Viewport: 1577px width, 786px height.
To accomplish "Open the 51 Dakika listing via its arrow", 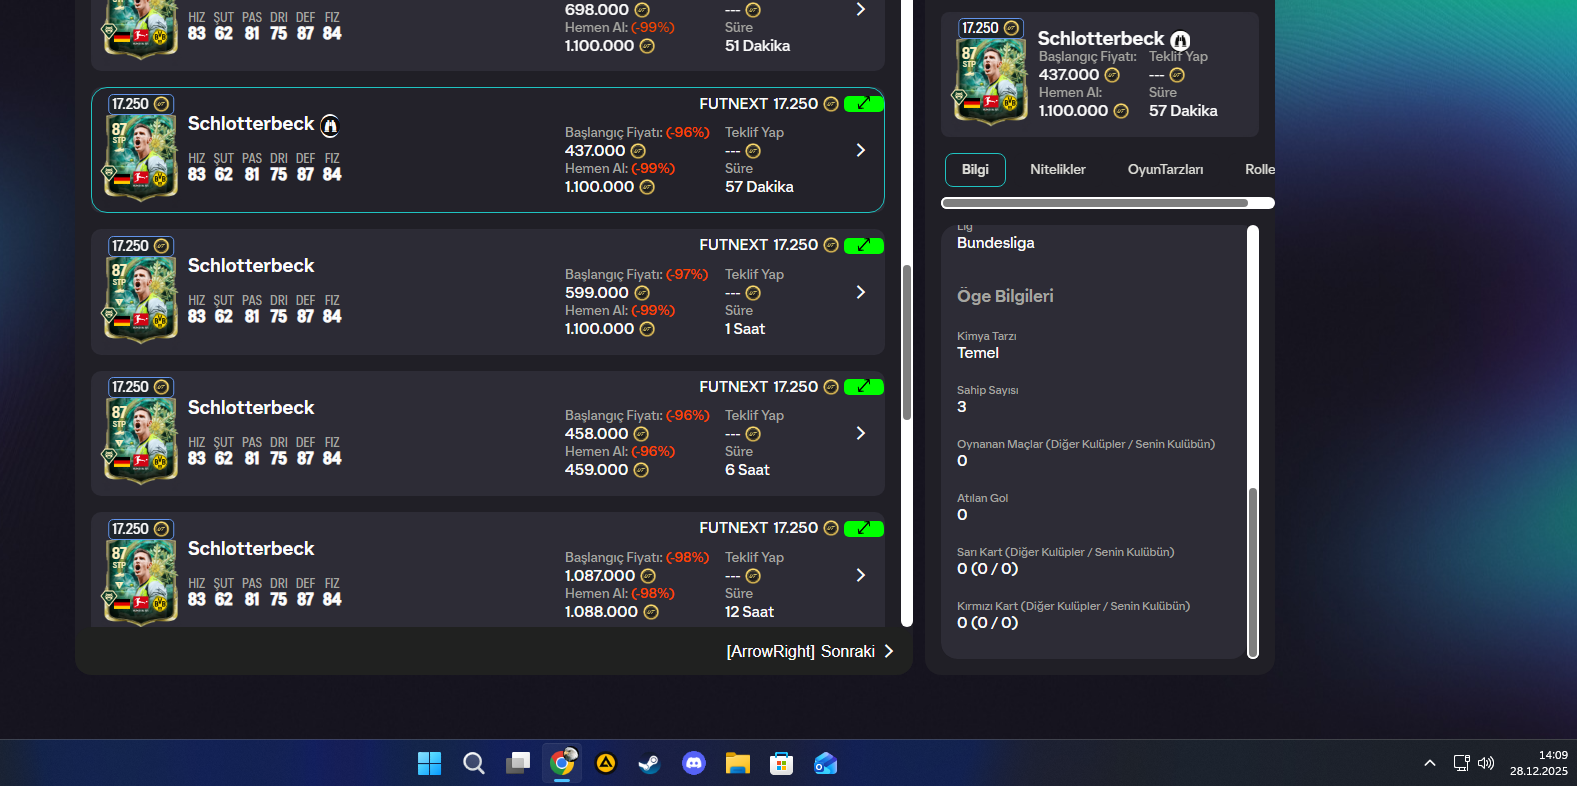I will (x=861, y=9).
